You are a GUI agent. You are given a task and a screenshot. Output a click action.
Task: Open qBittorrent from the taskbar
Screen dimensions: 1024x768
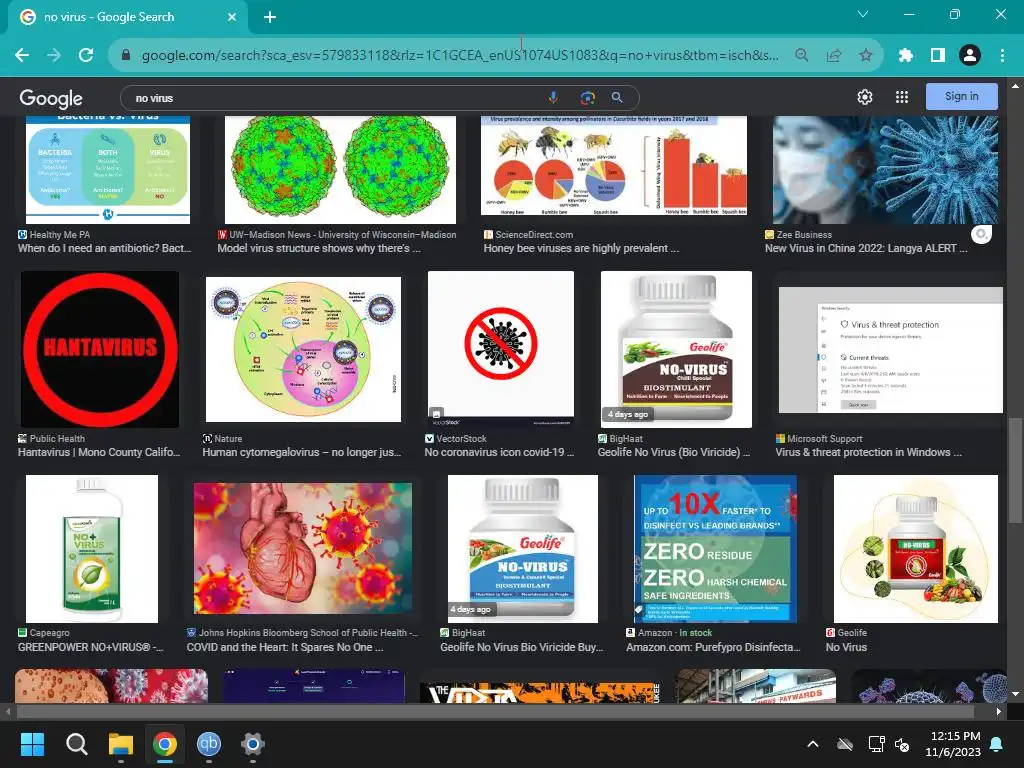[209, 744]
